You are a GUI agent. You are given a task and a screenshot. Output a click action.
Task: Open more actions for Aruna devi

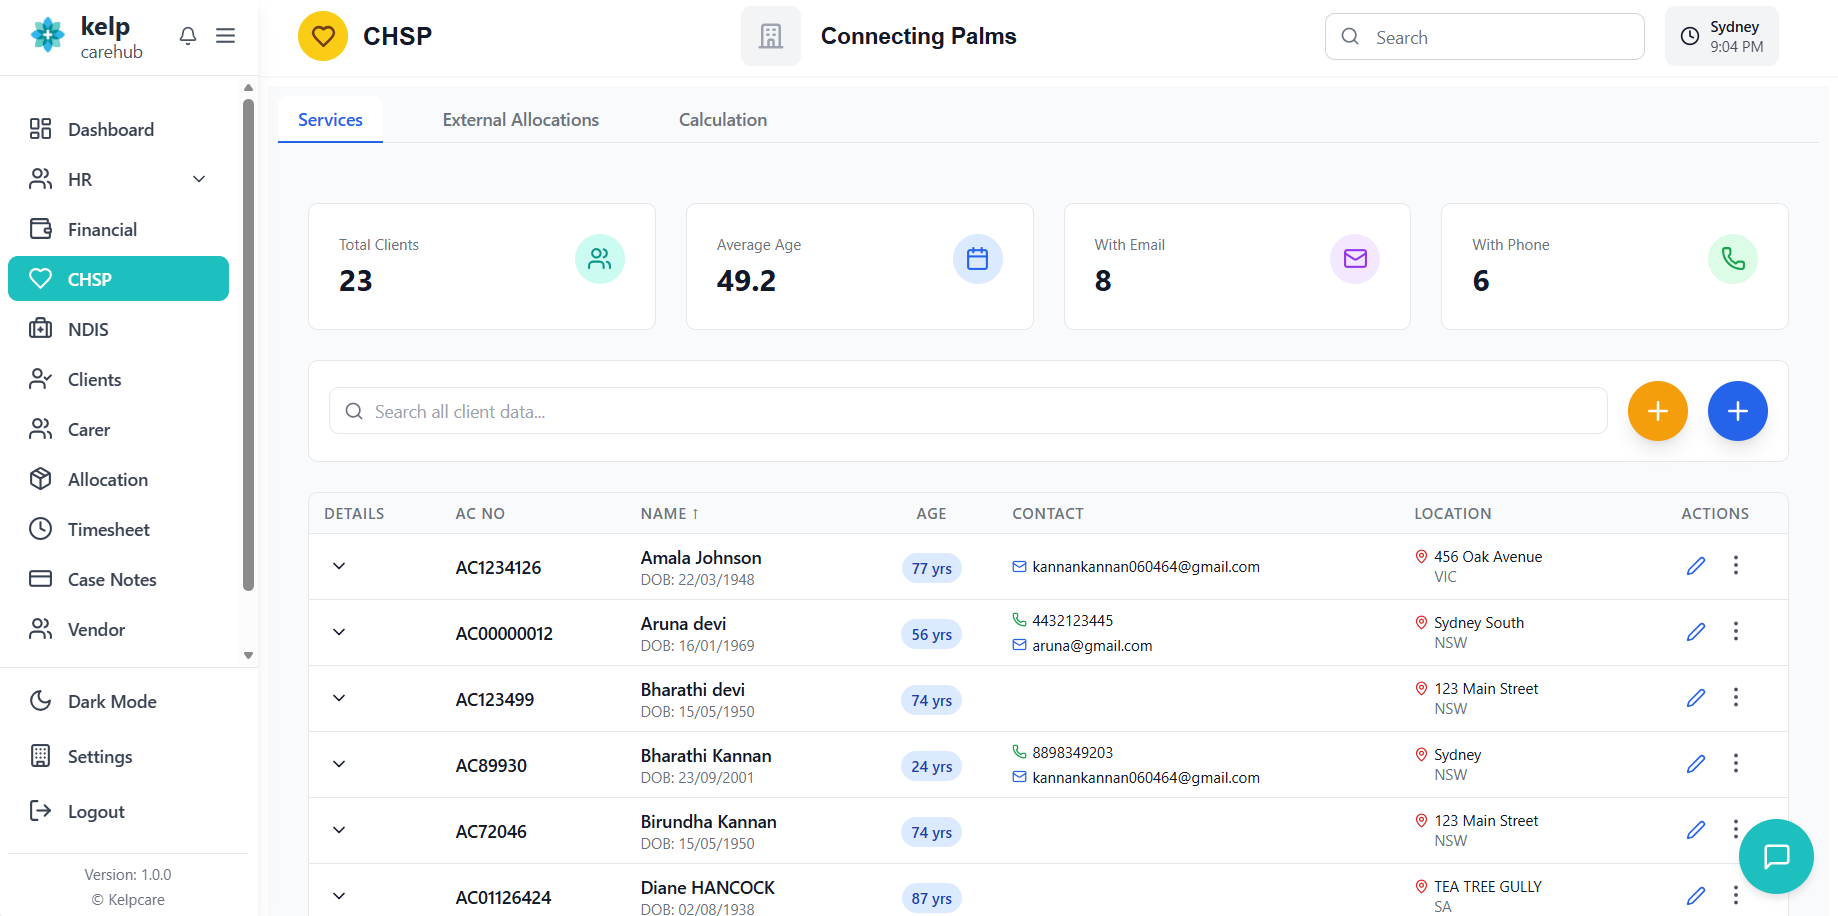pos(1735,632)
